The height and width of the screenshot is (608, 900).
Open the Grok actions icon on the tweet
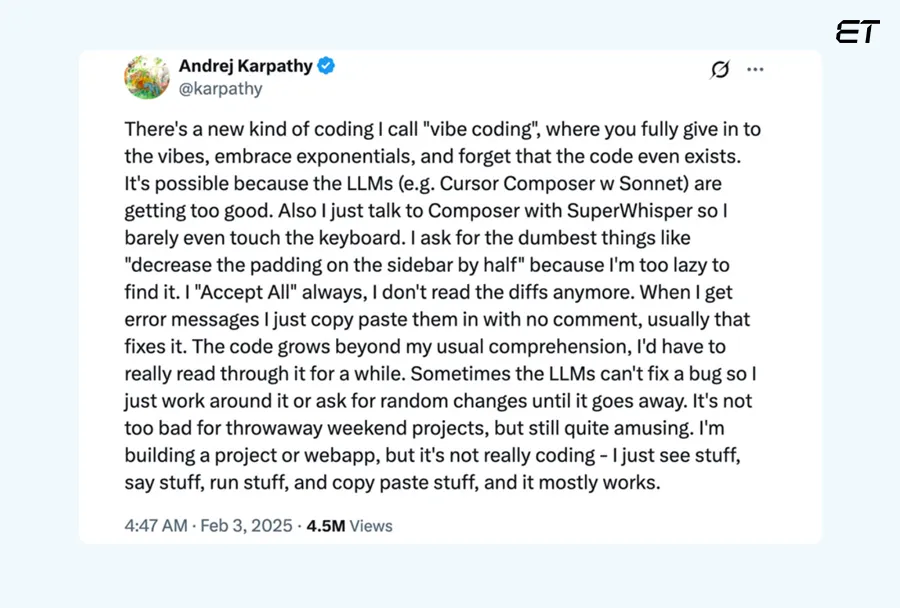(x=720, y=69)
